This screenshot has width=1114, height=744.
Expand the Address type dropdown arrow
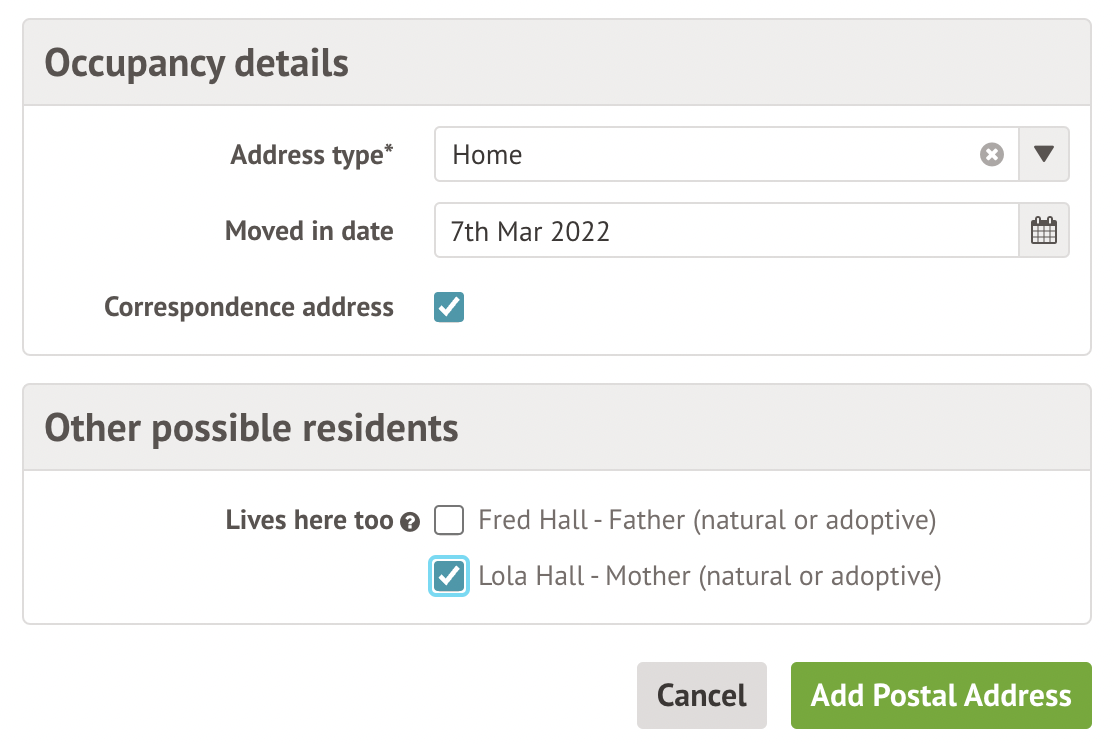(1043, 155)
